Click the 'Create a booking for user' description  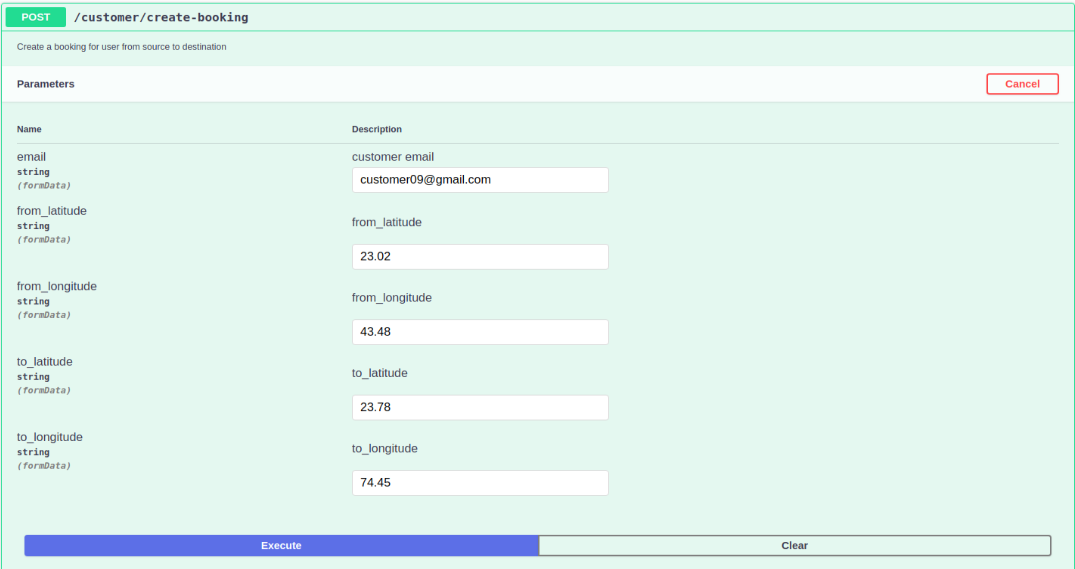121,47
